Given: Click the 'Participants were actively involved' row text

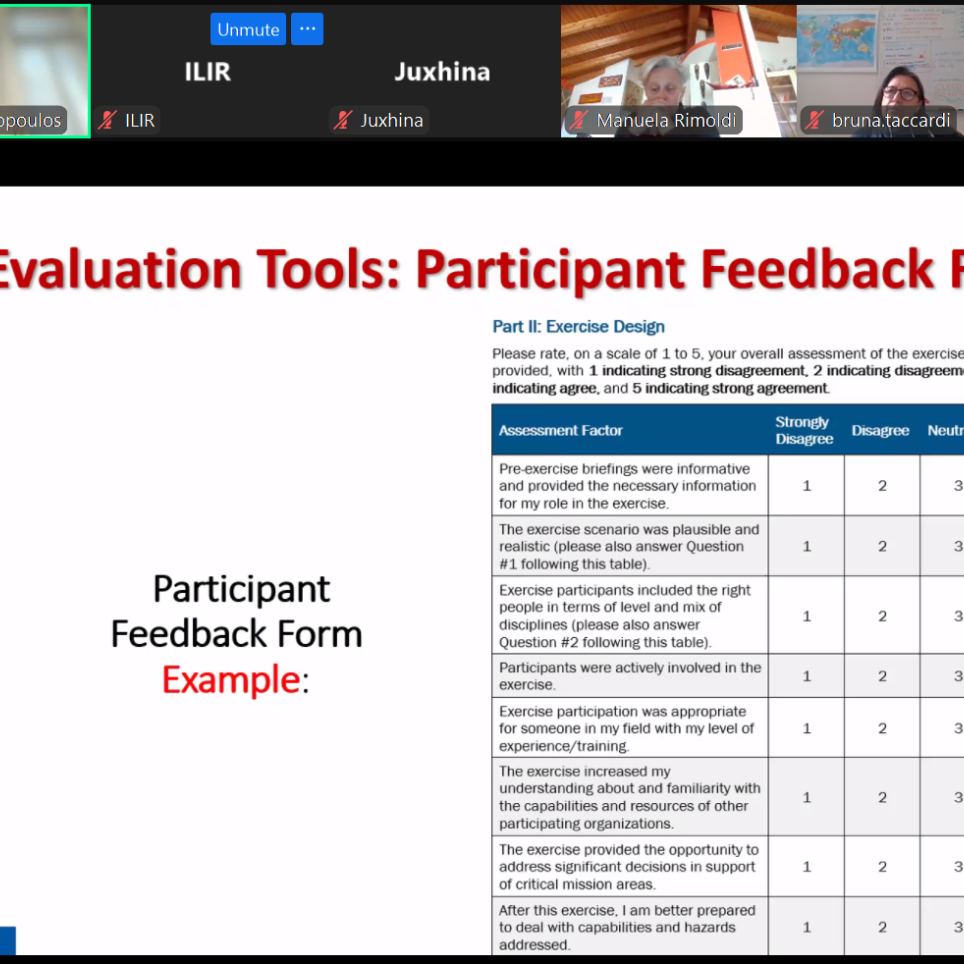Looking at the screenshot, I should point(630,676).
